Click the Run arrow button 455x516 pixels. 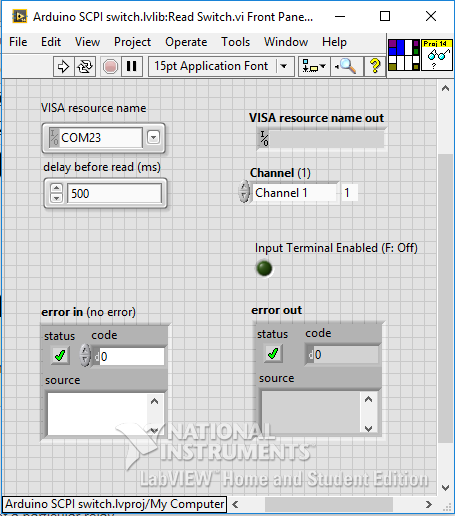(63, 66)
